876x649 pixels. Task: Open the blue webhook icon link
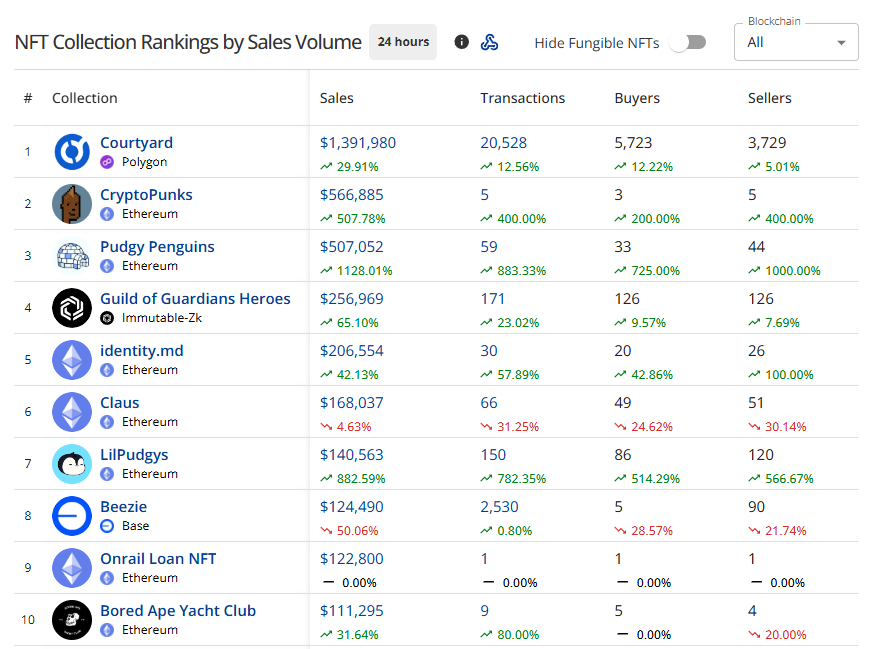coord(489,42)
